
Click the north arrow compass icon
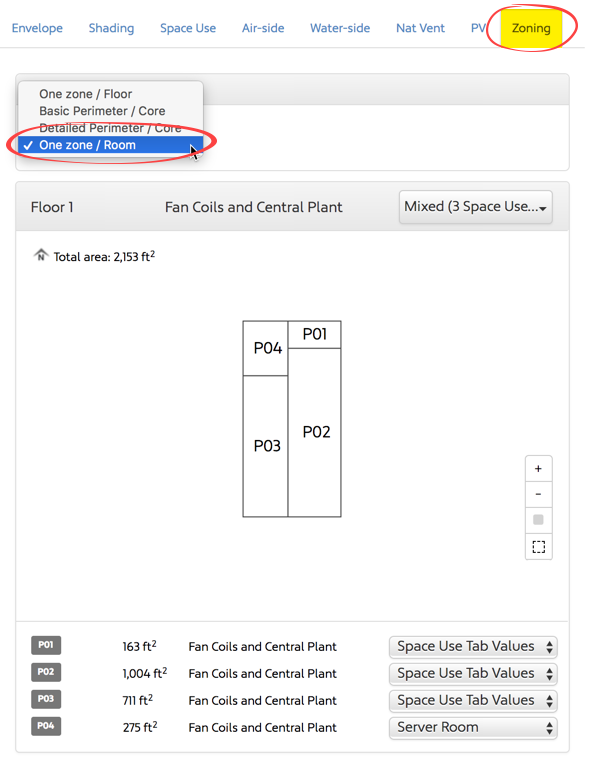(x=41, y=255)
